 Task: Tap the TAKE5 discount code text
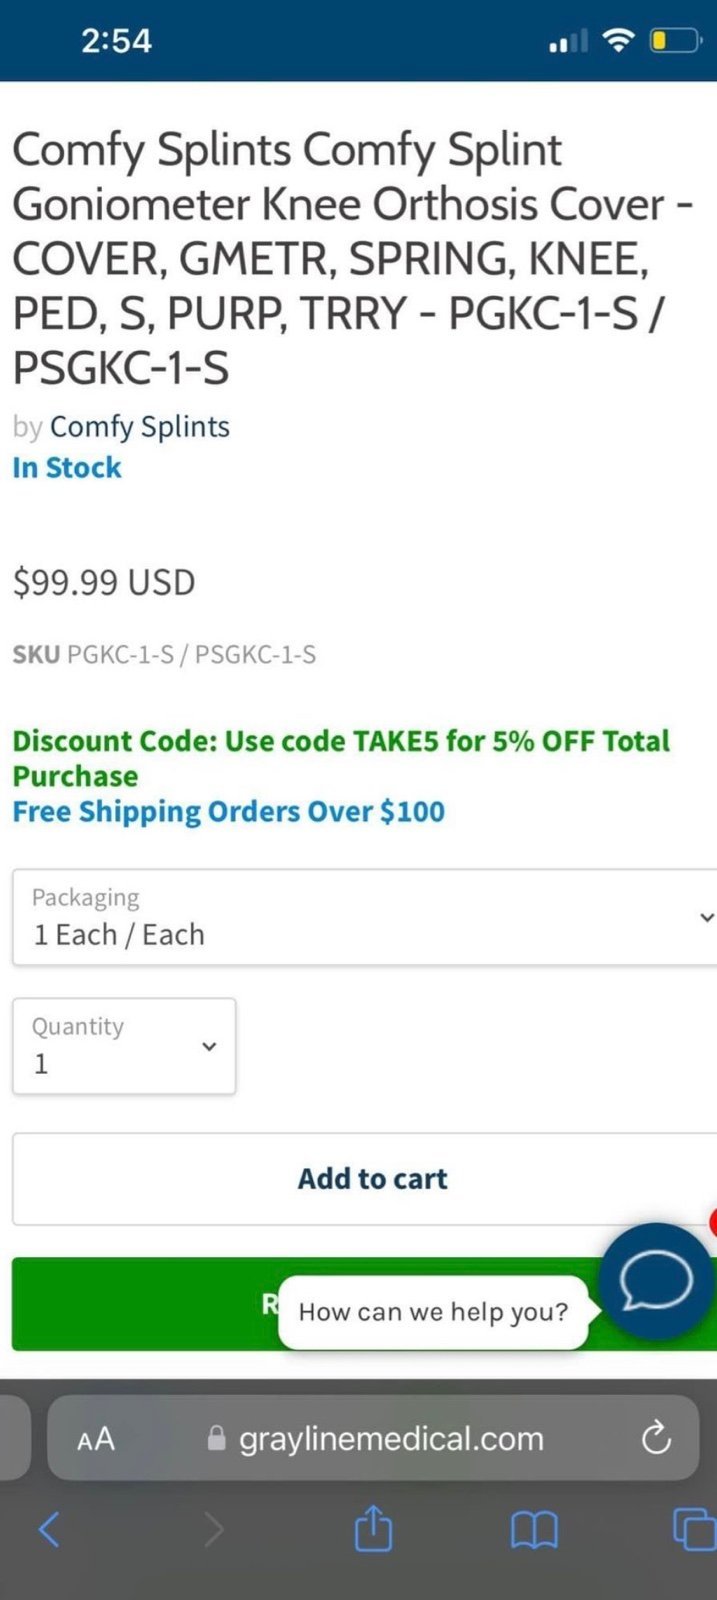pyautogui.click(x=395, y=741)
